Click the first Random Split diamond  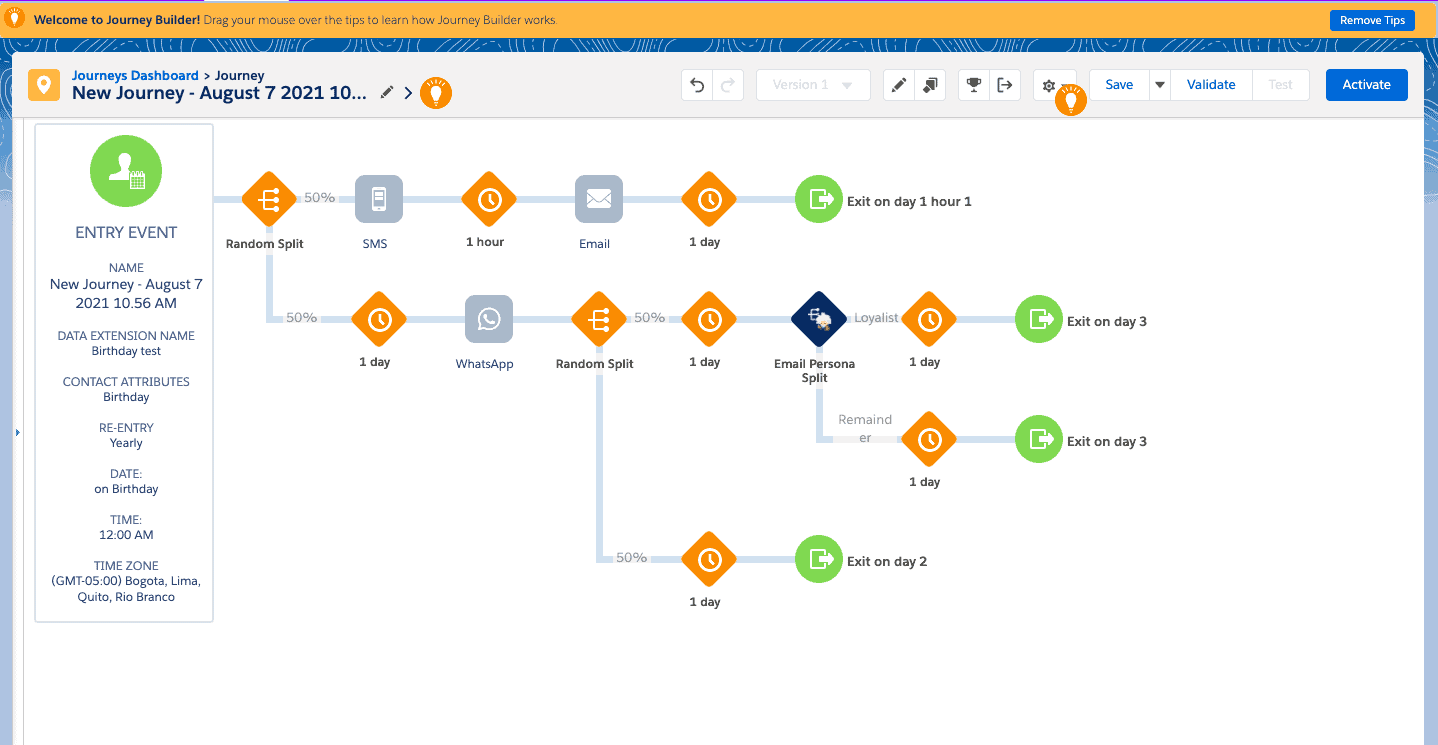tap(269, 199)
